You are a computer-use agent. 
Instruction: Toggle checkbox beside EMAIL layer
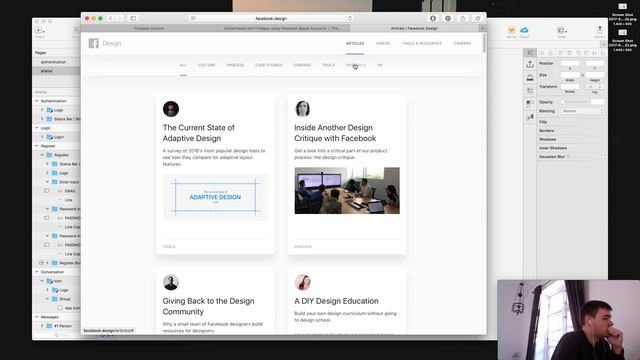tap(47, 191)
